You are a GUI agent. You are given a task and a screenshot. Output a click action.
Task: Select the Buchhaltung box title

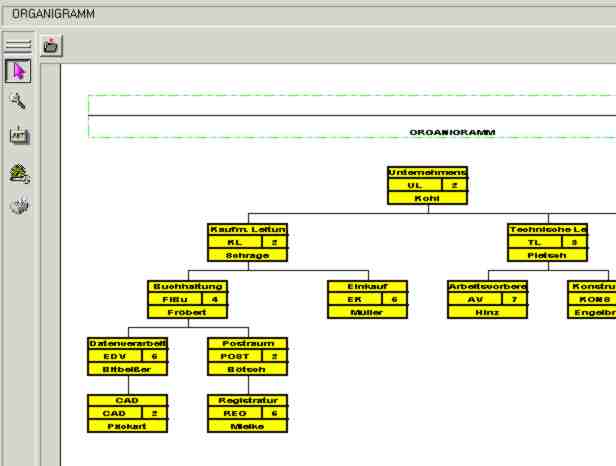coord(187,286)
